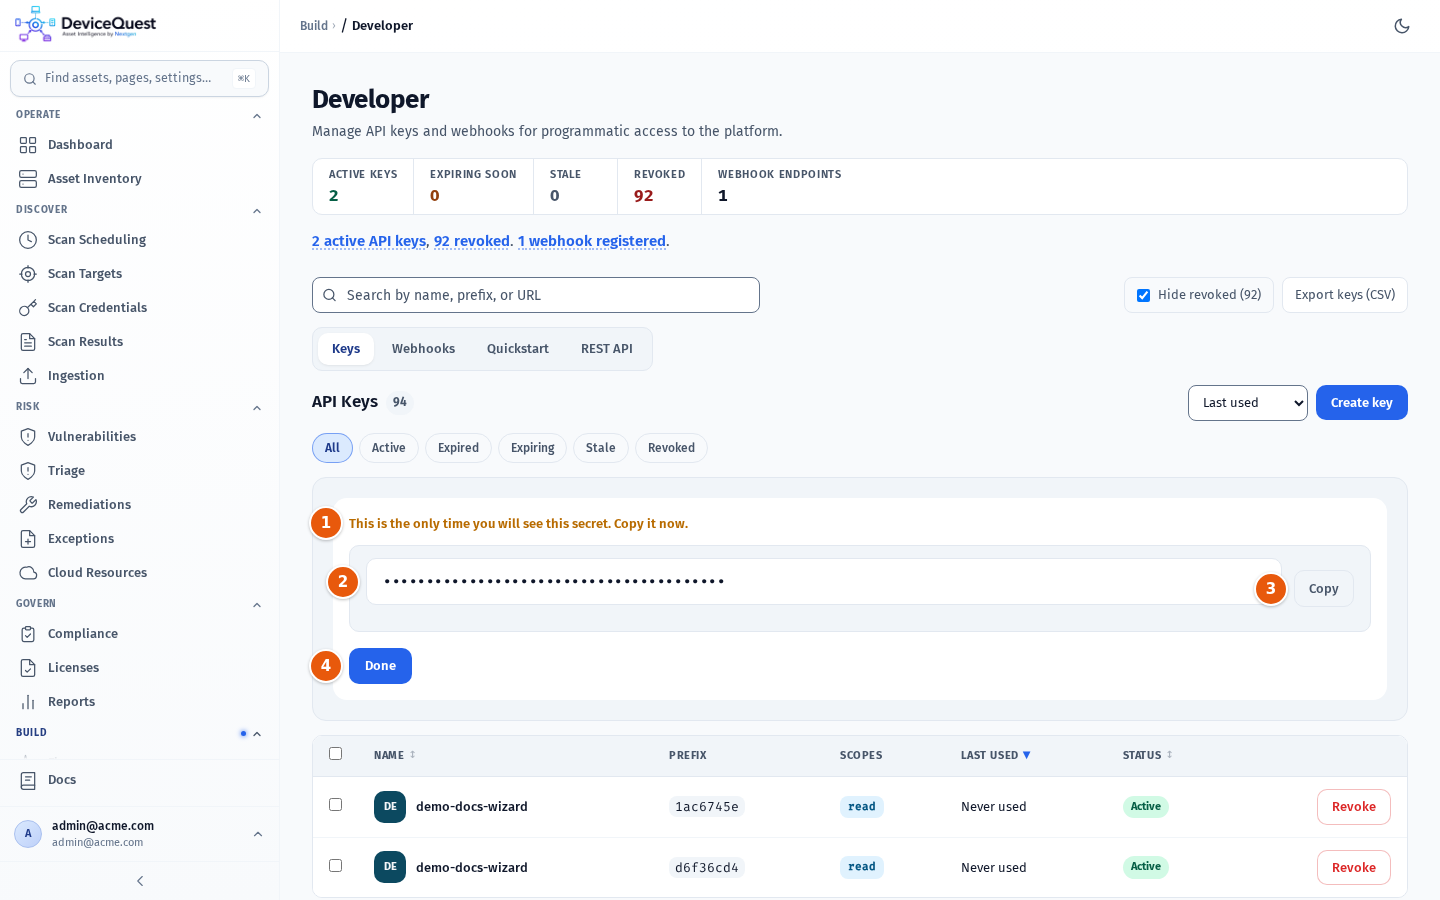Open the 92 revoked link
Screen dimensions: 1440x900
(x=472, y=241)
